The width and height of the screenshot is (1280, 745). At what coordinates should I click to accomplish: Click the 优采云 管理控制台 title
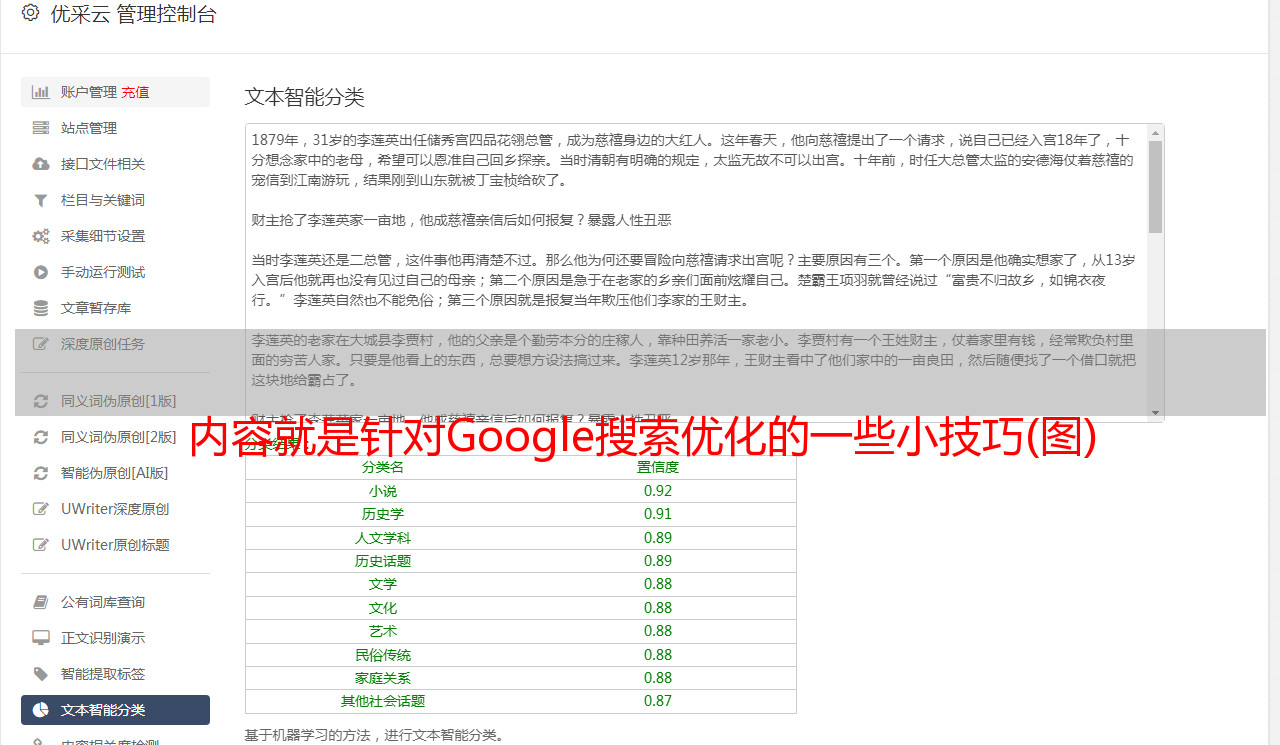pos(133,14)
